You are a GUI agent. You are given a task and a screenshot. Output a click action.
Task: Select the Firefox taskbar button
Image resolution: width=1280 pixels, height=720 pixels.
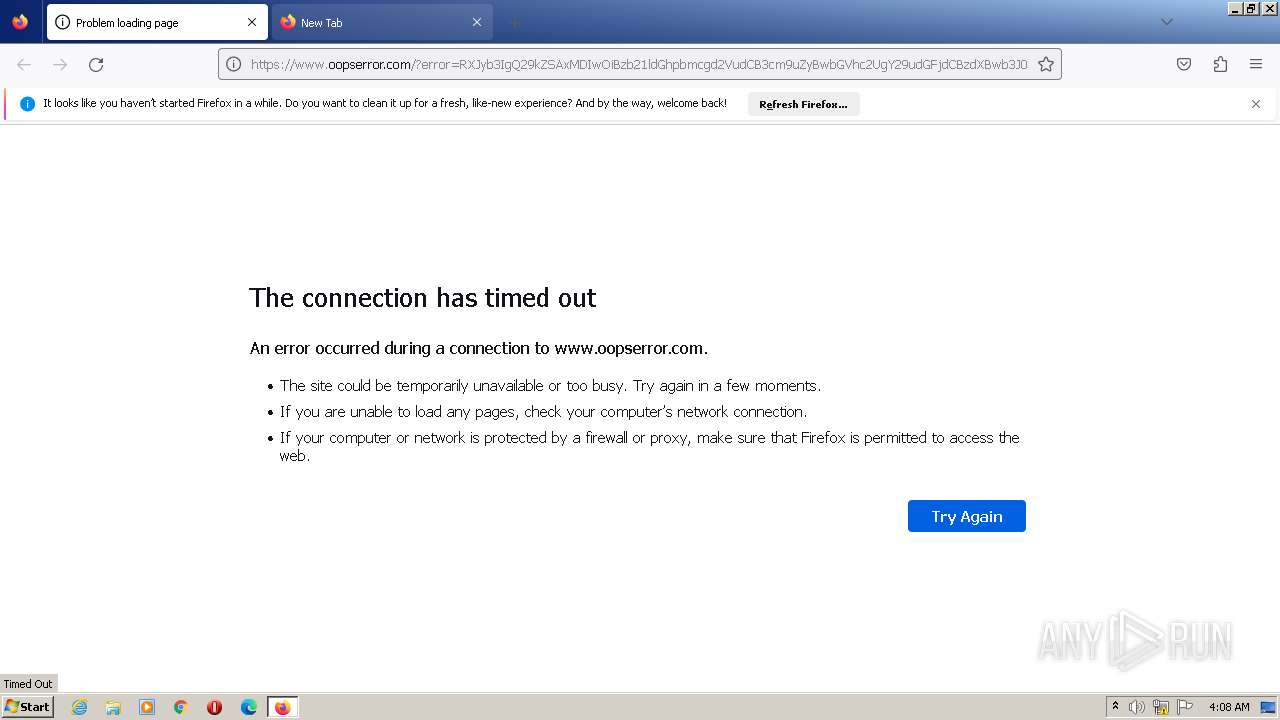point(283,707)
